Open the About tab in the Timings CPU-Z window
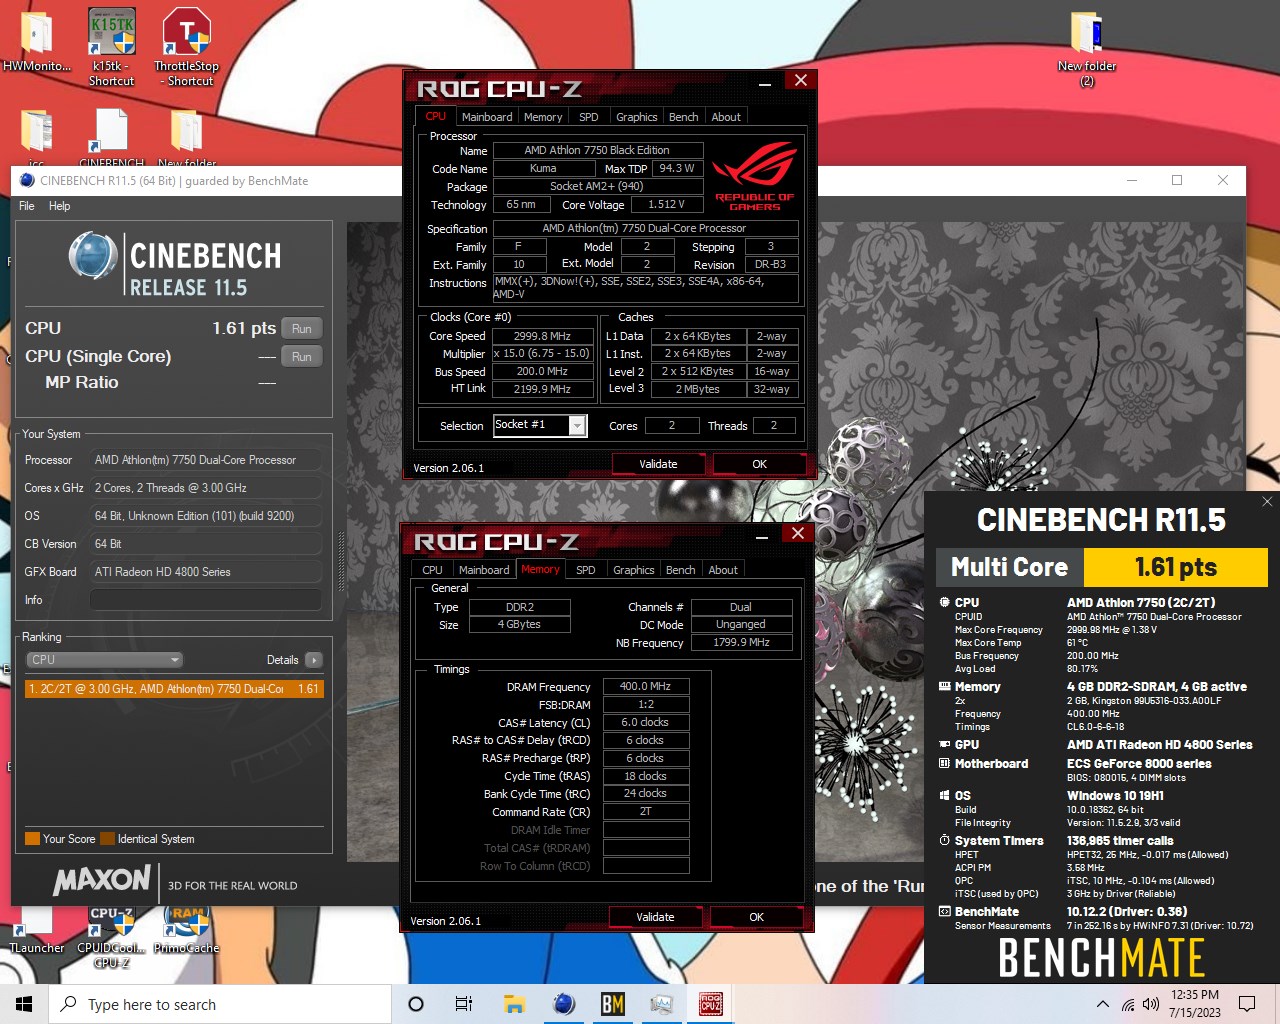Screen dimensions: 1280x1024 (x=723, y=570)
